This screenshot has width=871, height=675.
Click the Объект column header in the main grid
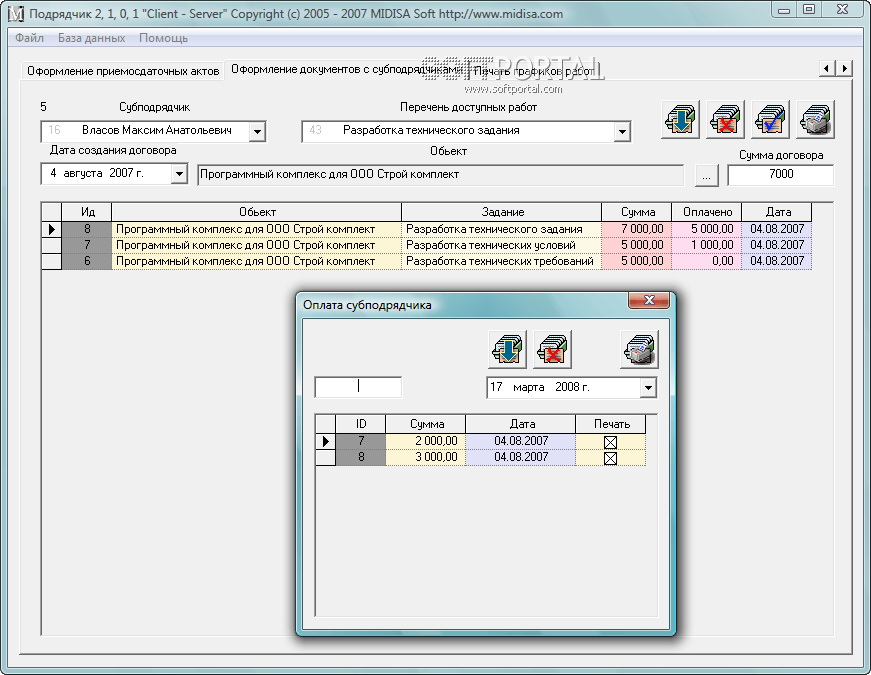(257, 212)
